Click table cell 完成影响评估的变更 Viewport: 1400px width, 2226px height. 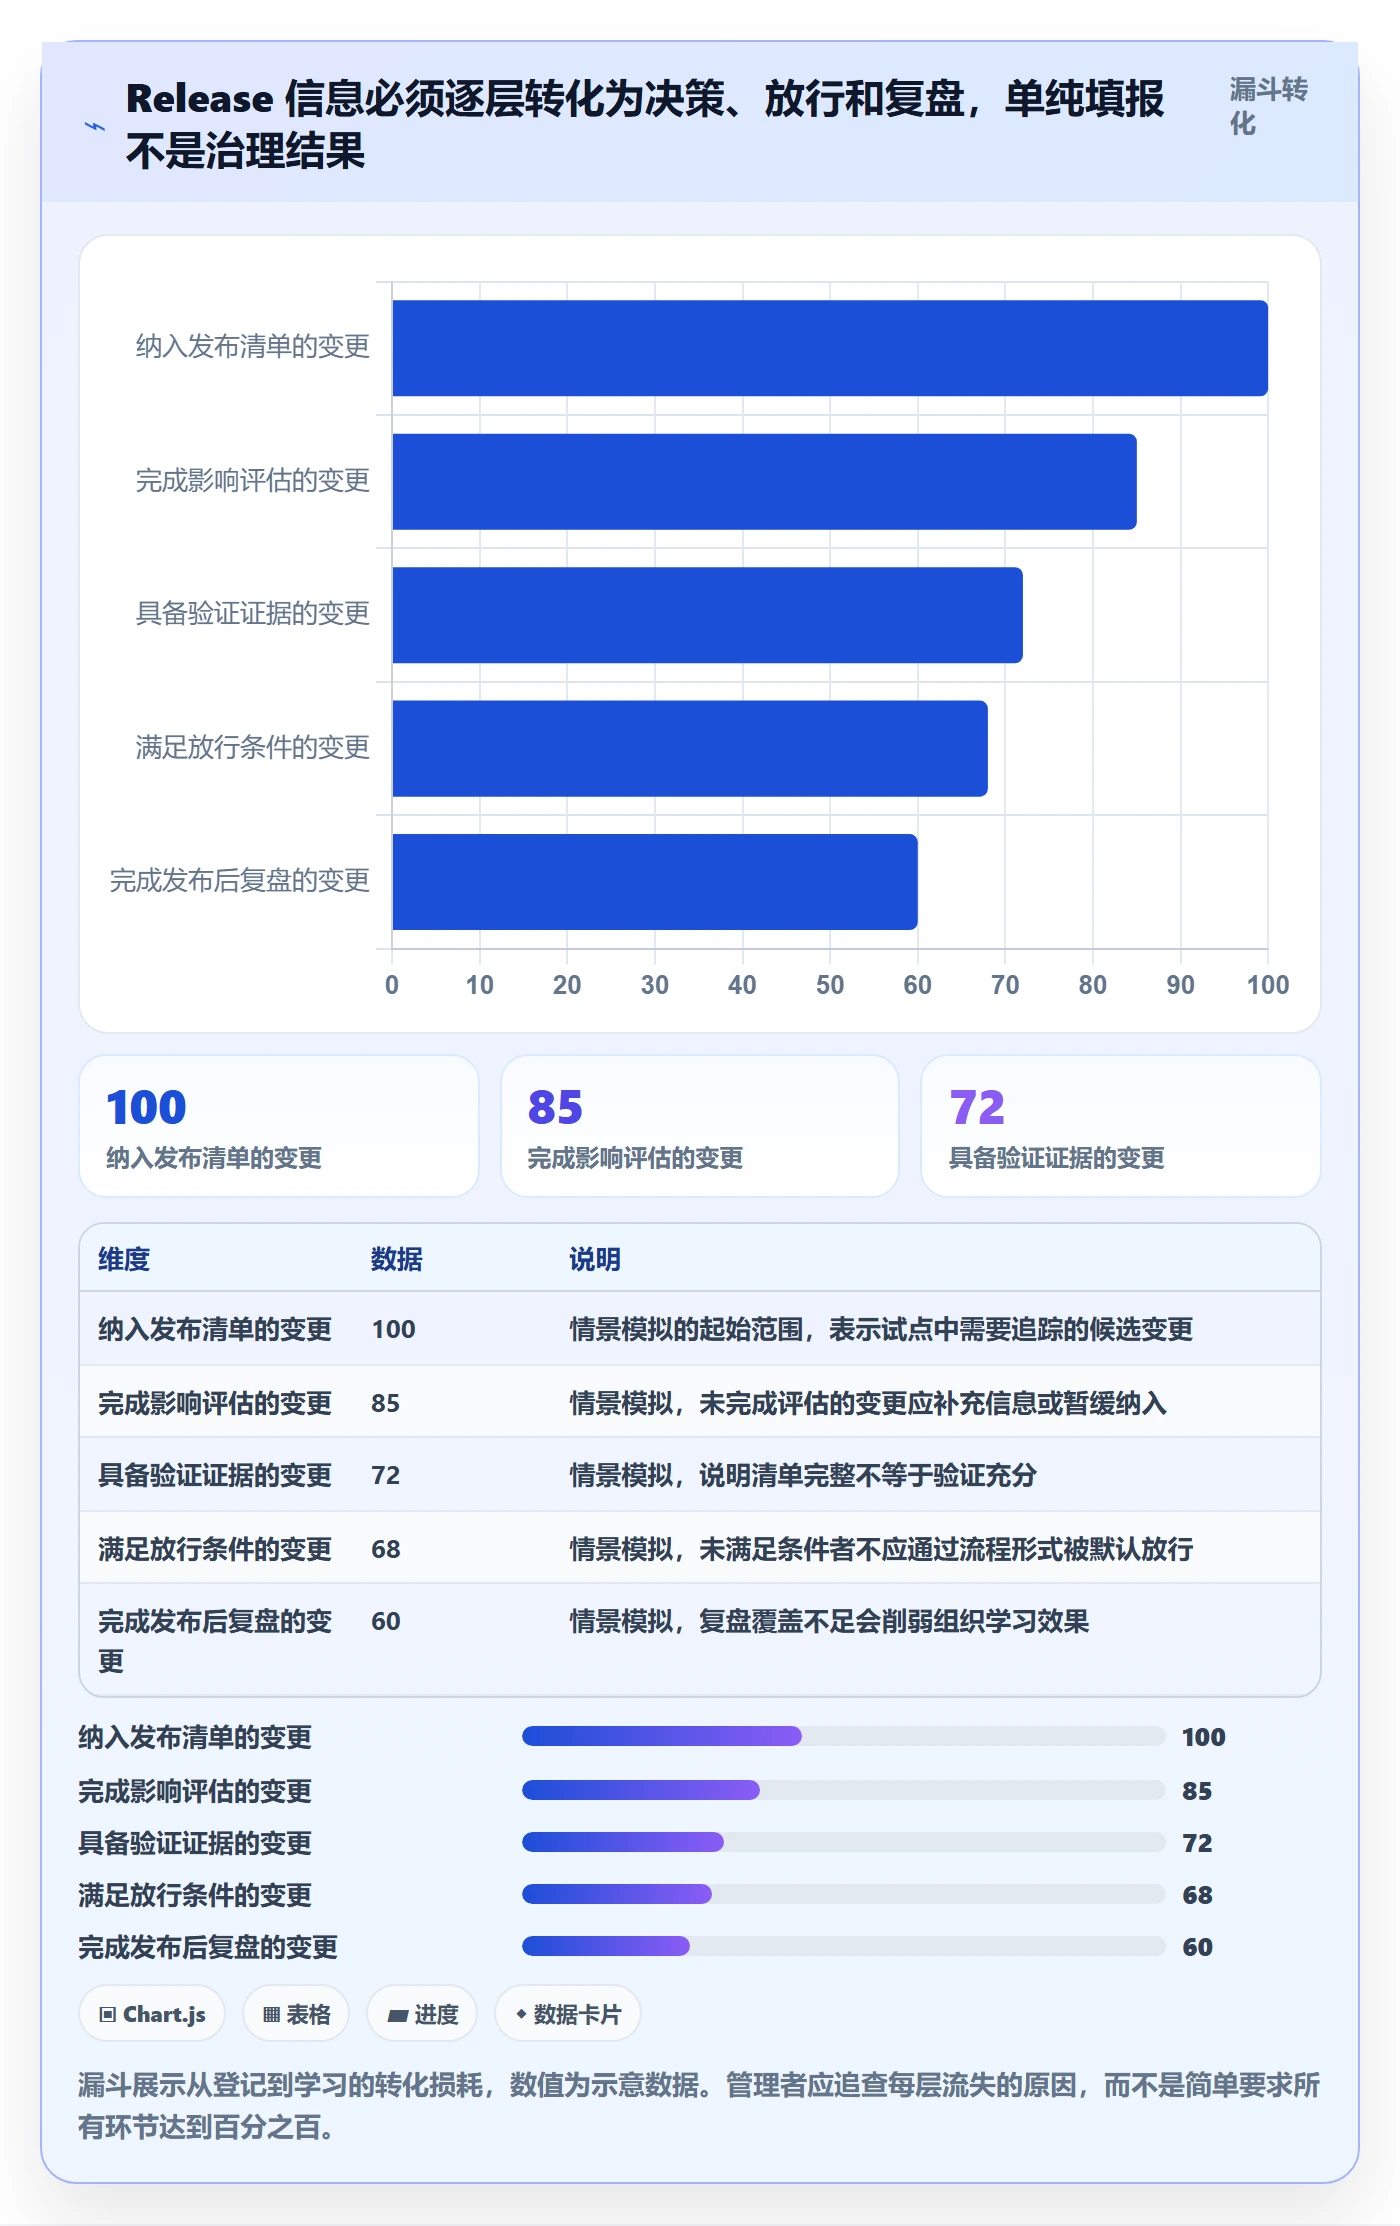215,1403
